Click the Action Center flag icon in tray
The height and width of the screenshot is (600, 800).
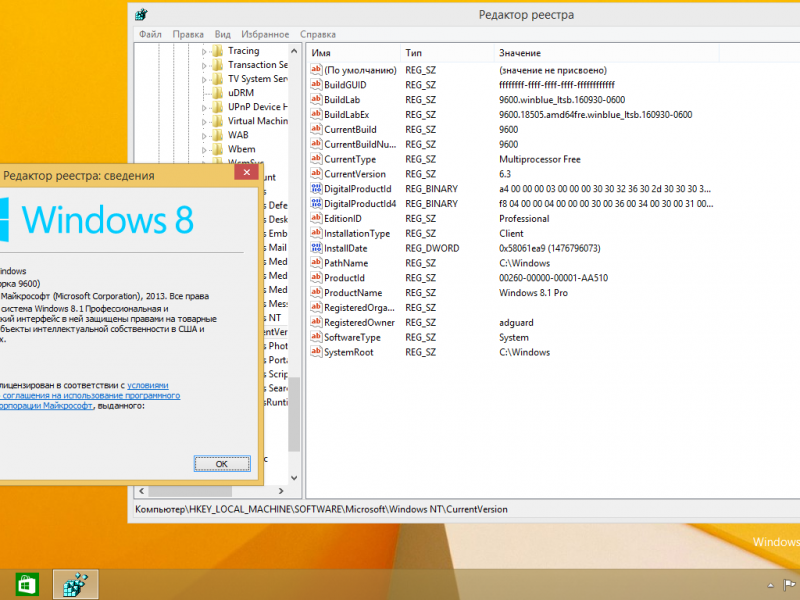point(789,585)
